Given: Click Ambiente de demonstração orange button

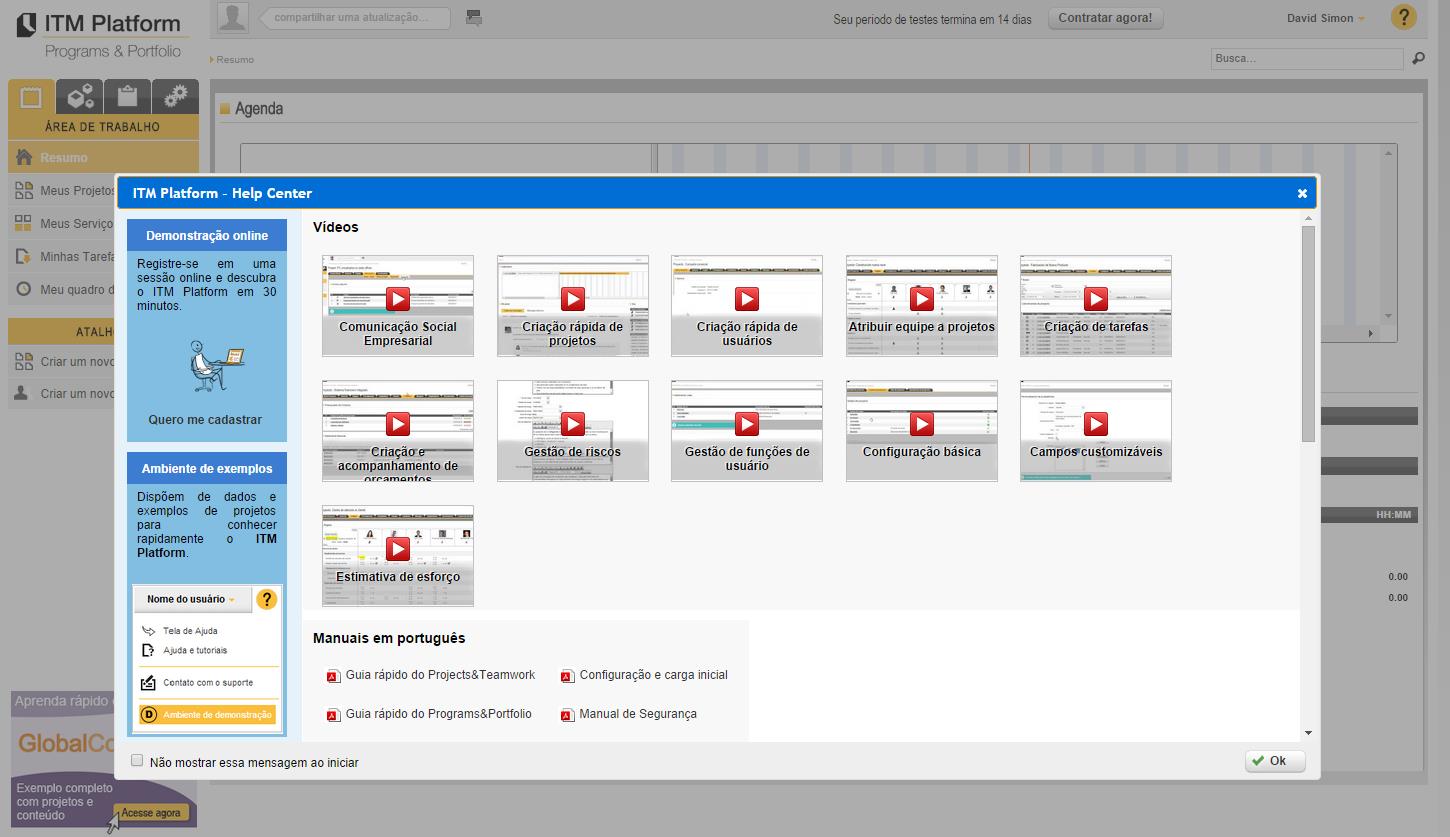Looking at the screenshot, I should point(207,715).
